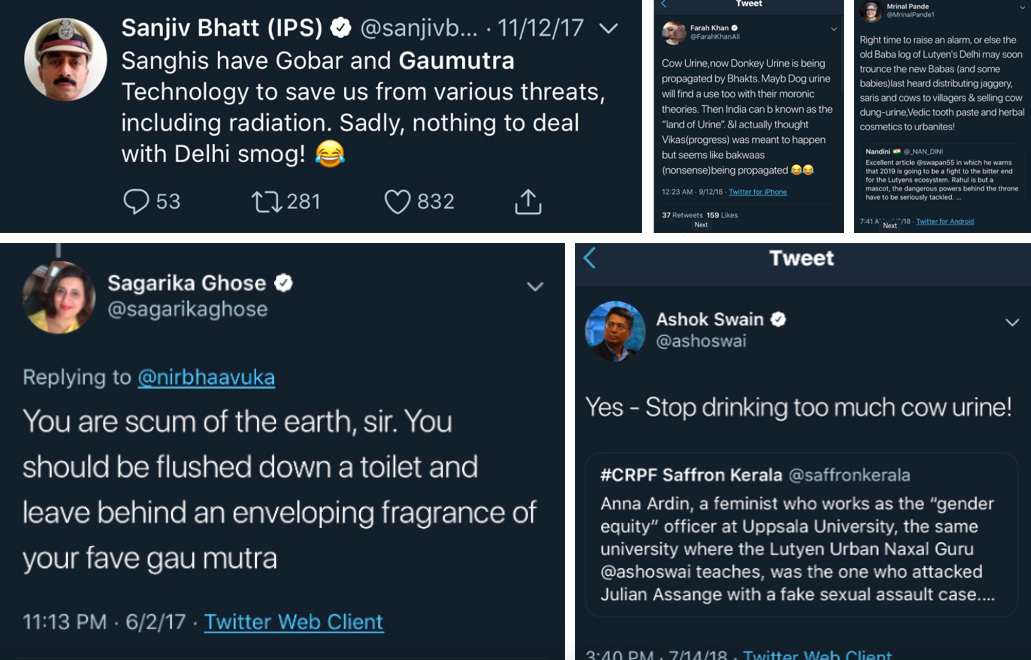
Task: Click Mrinal Pande's profile avatar
Action: pos(871,11)
